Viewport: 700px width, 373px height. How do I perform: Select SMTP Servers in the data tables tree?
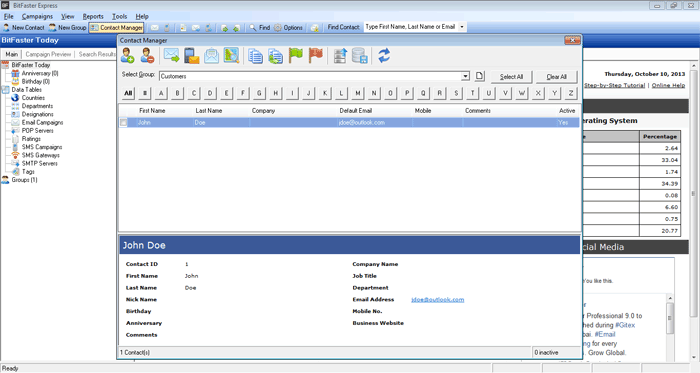[x=39, y=163]
